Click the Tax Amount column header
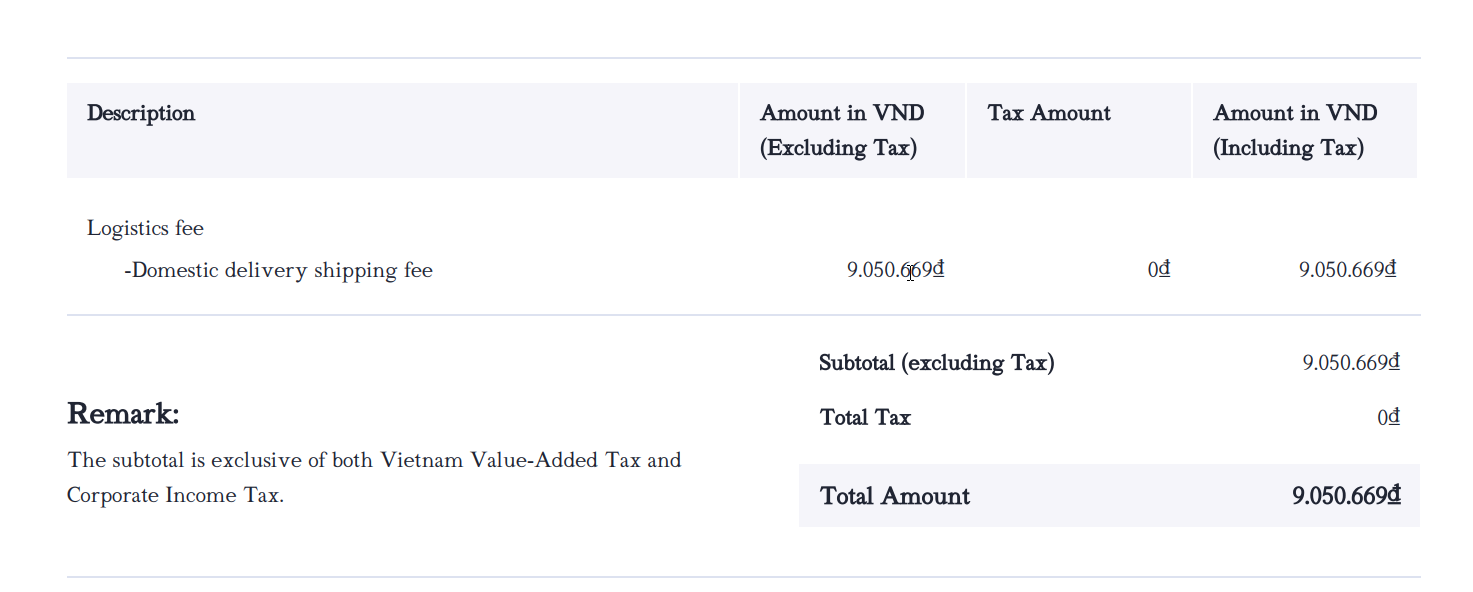 [x=1049, y=114]
